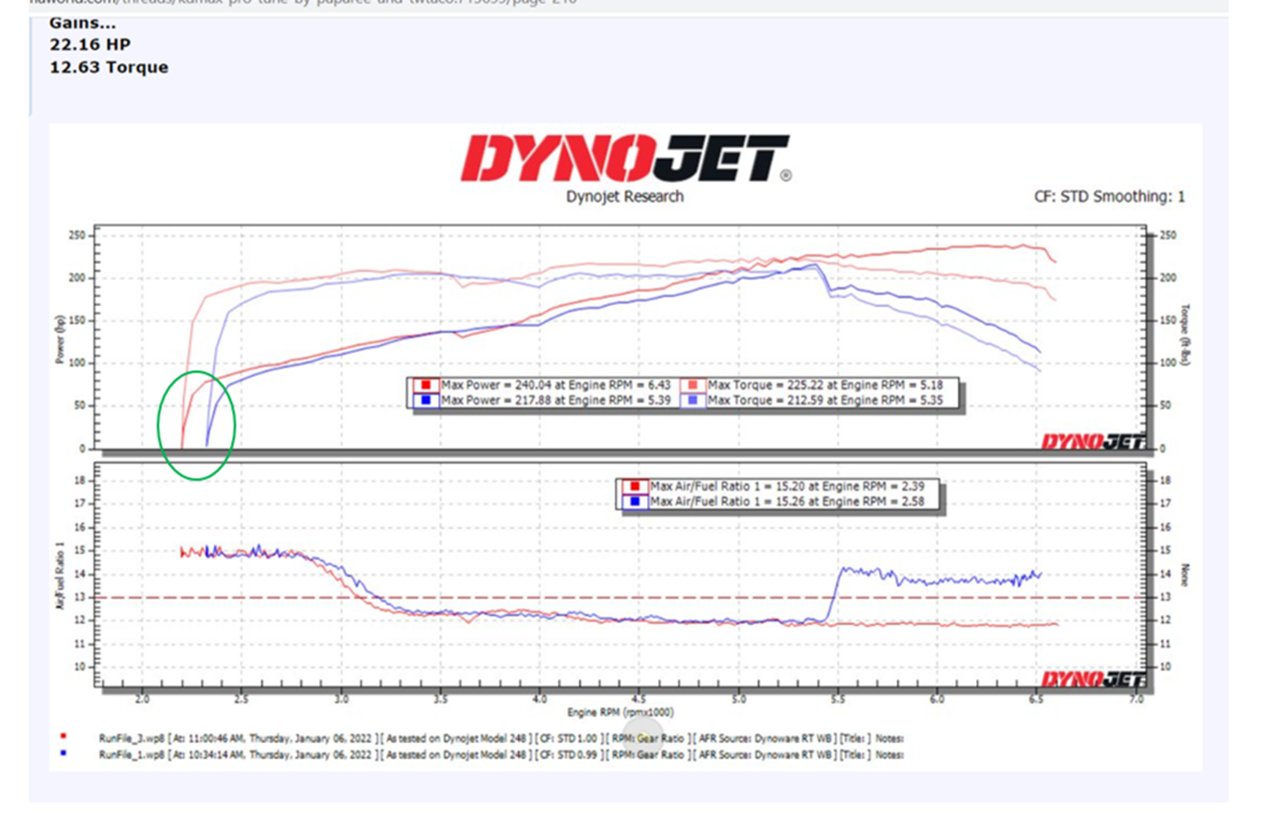Click the blue Max Power legend swatch
The height and width of the screenshot is (840, 1279).
pos(427,401)
